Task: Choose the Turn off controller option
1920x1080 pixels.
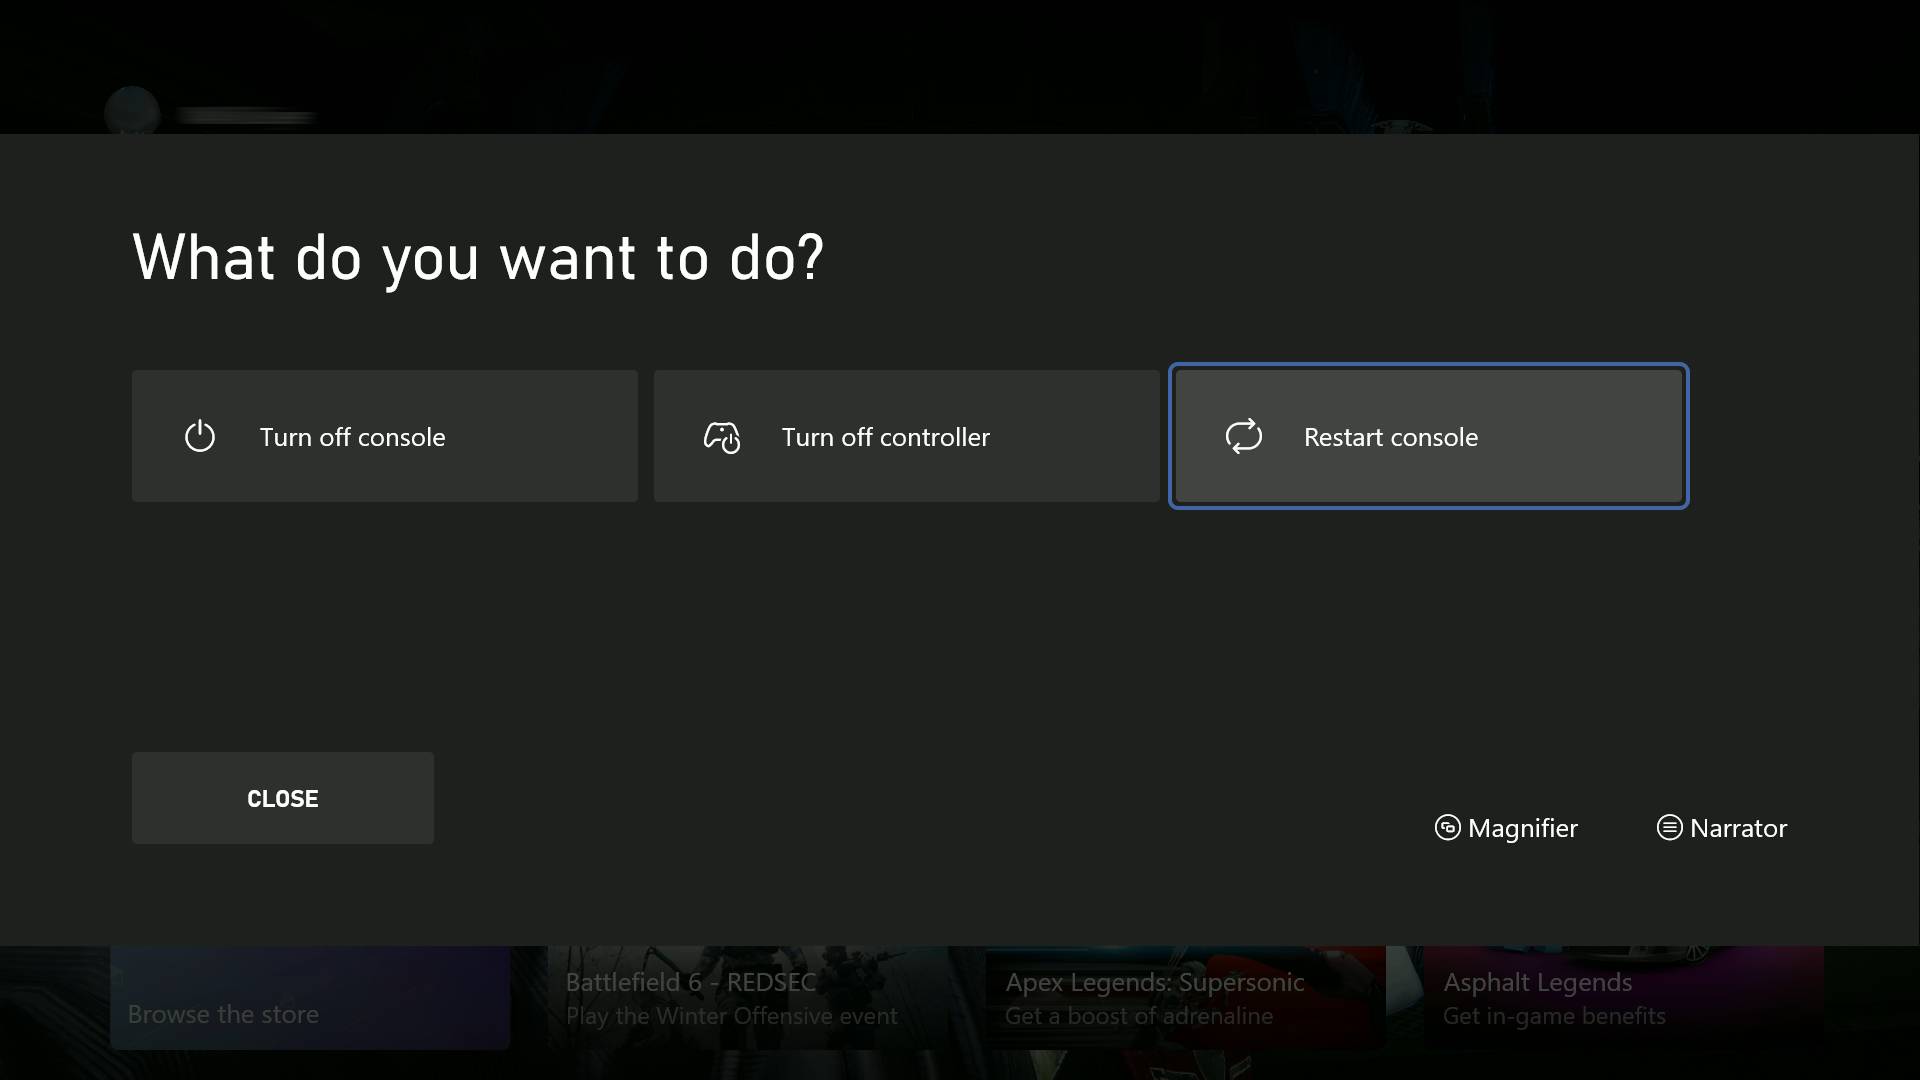Action: 906,436
